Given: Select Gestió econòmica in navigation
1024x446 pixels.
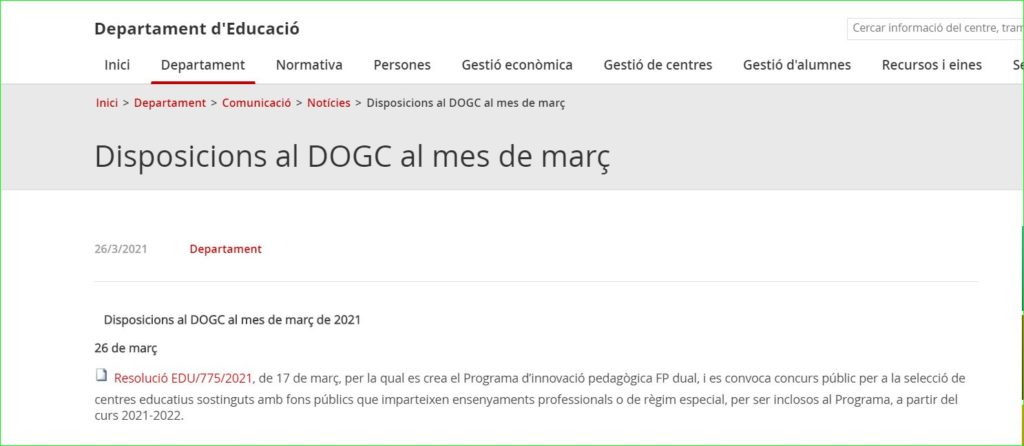Looking at the screenshot, I should click(x=517, y=65).
